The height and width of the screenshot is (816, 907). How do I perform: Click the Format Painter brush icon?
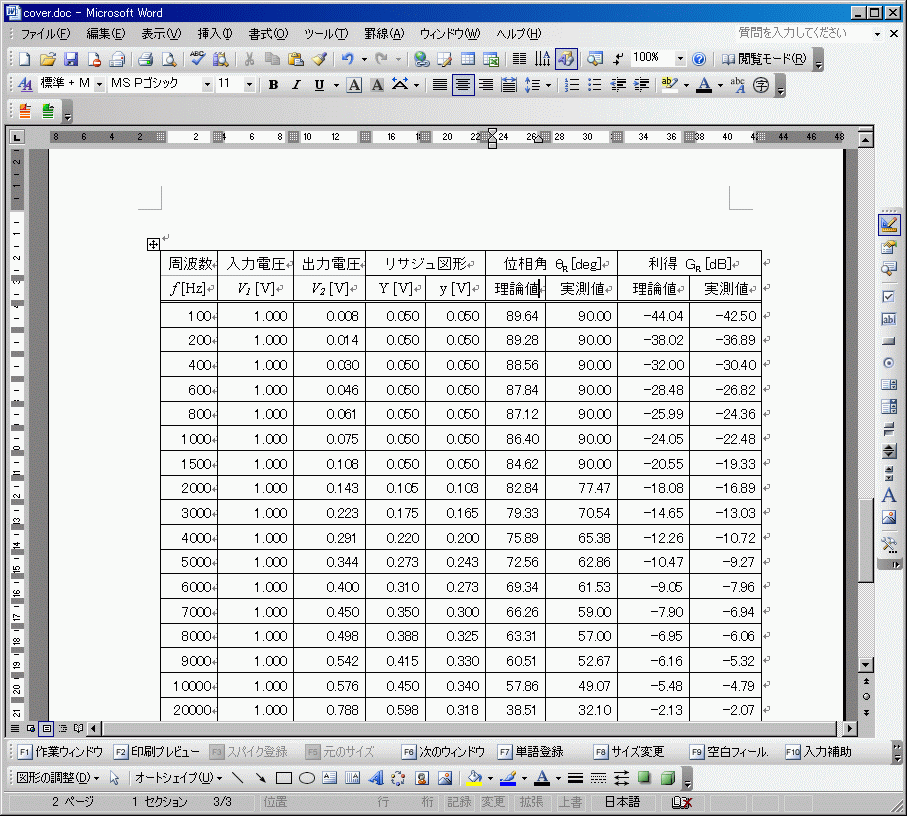tap(319, 59)
